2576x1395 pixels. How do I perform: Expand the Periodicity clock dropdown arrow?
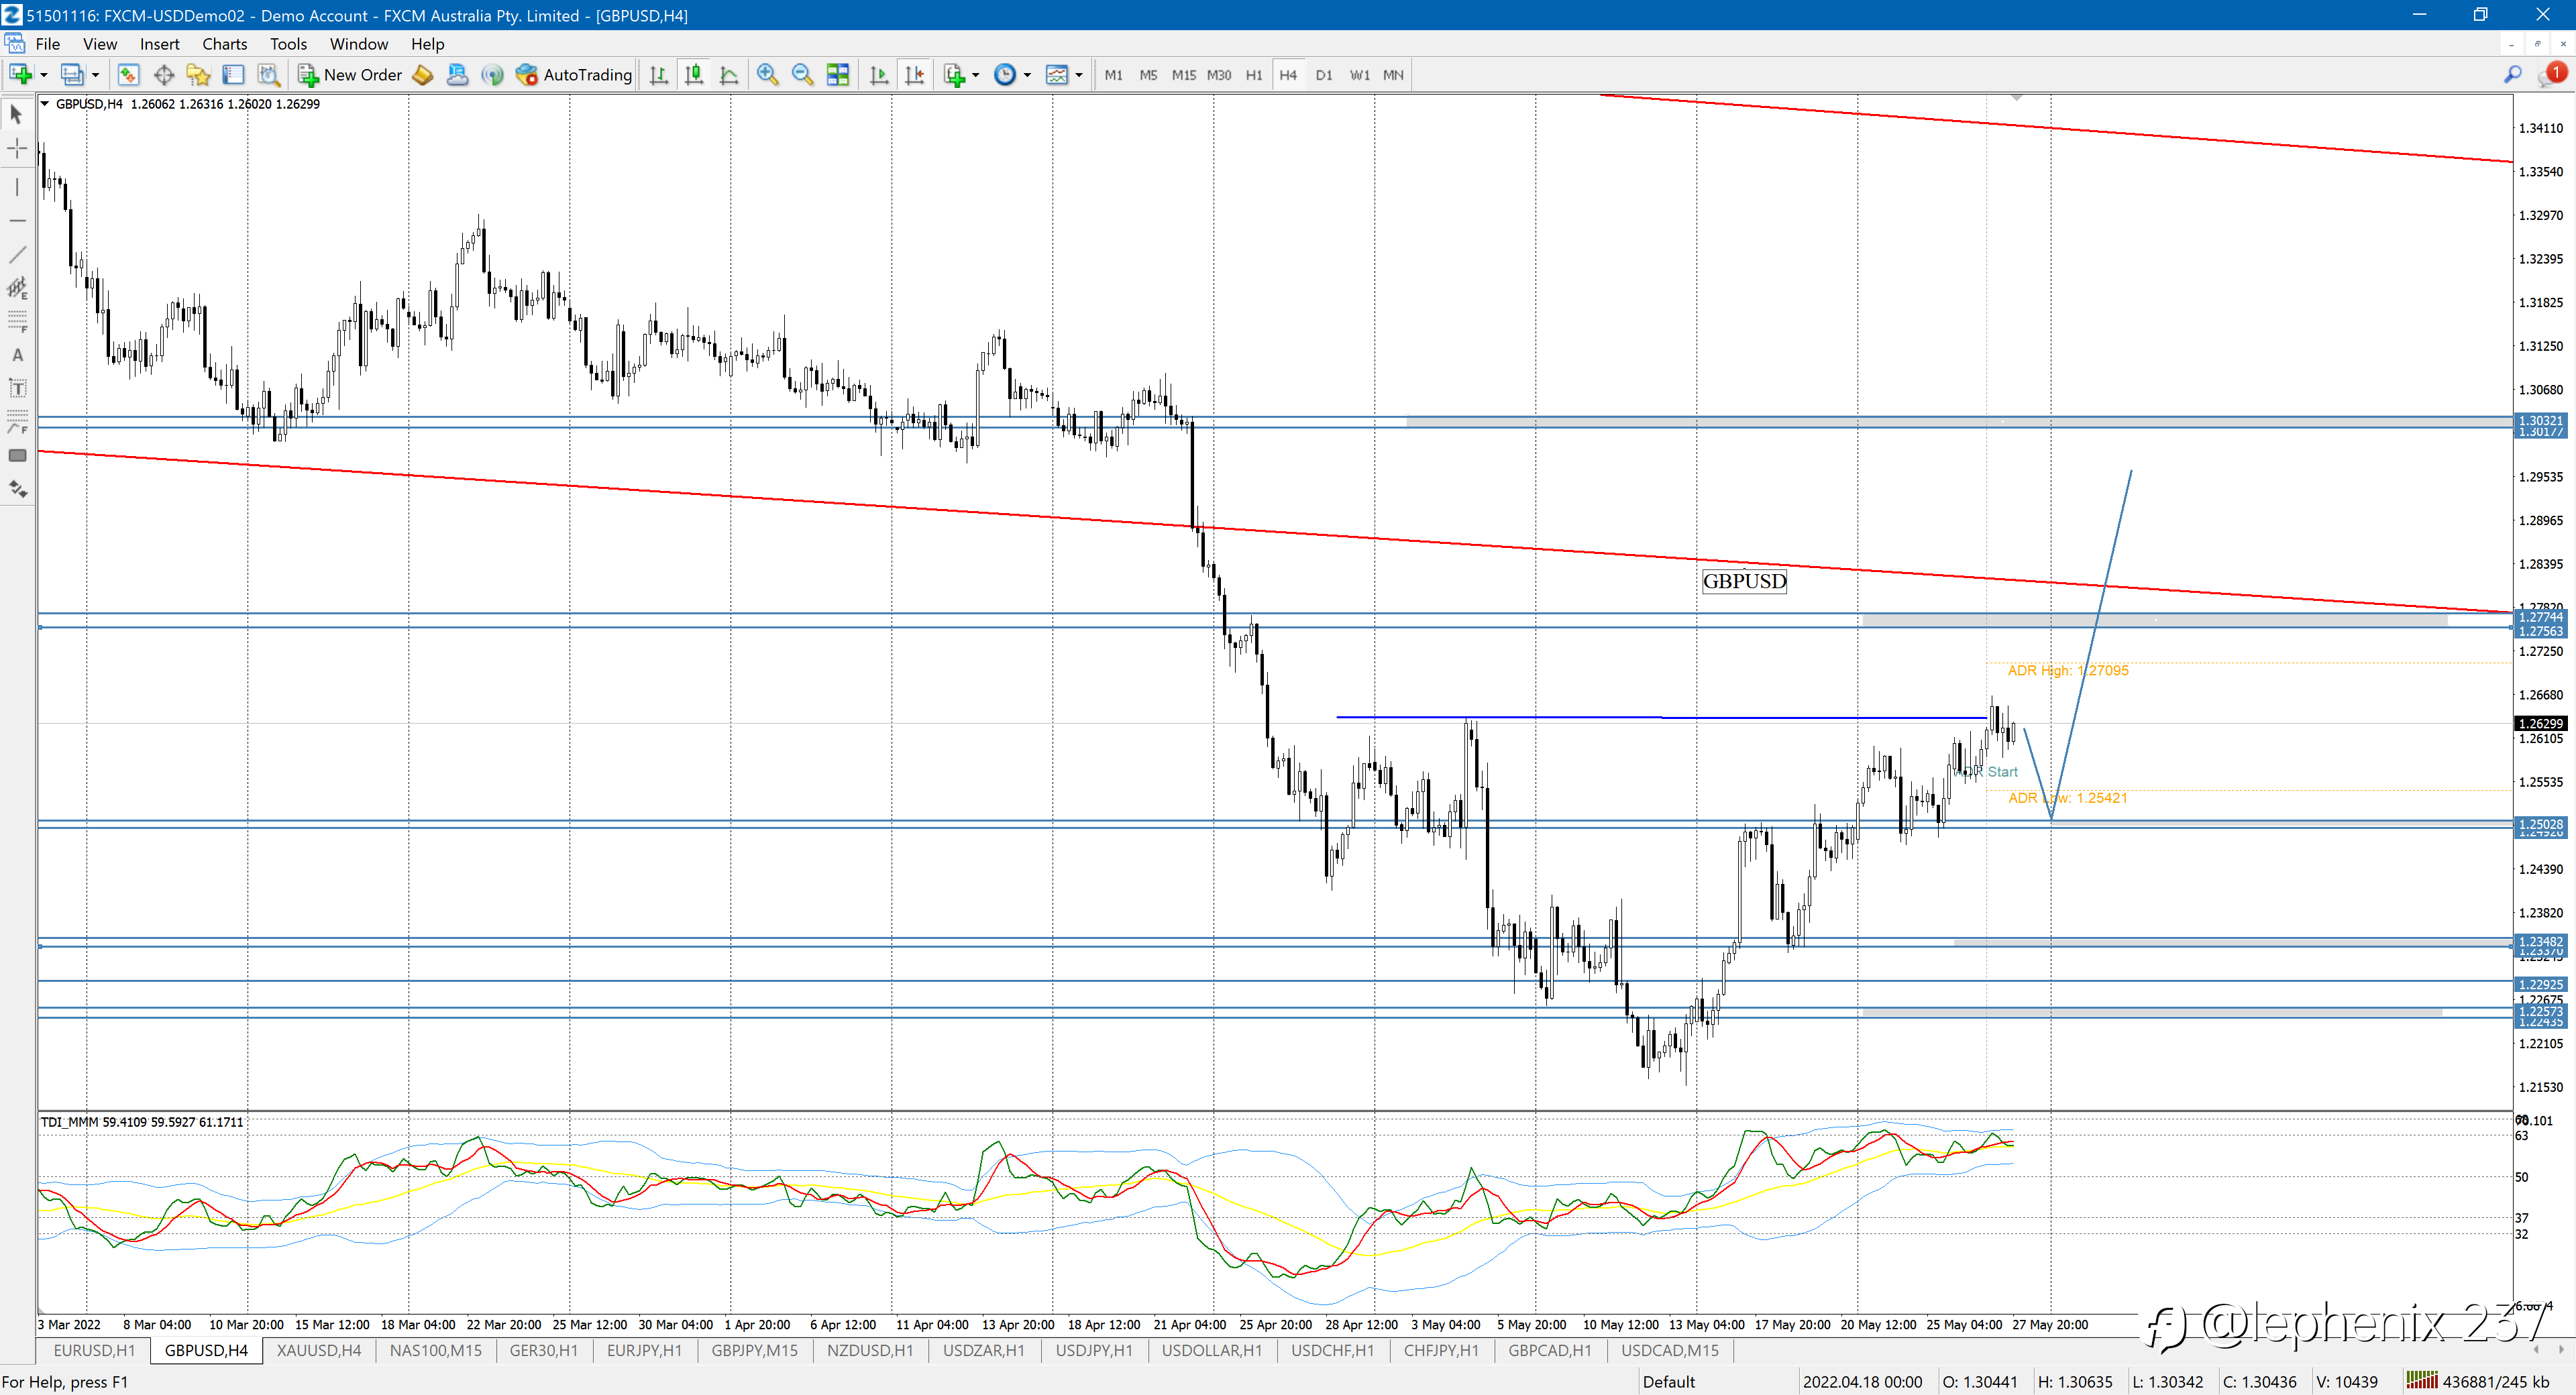[x=1027, y=75]
